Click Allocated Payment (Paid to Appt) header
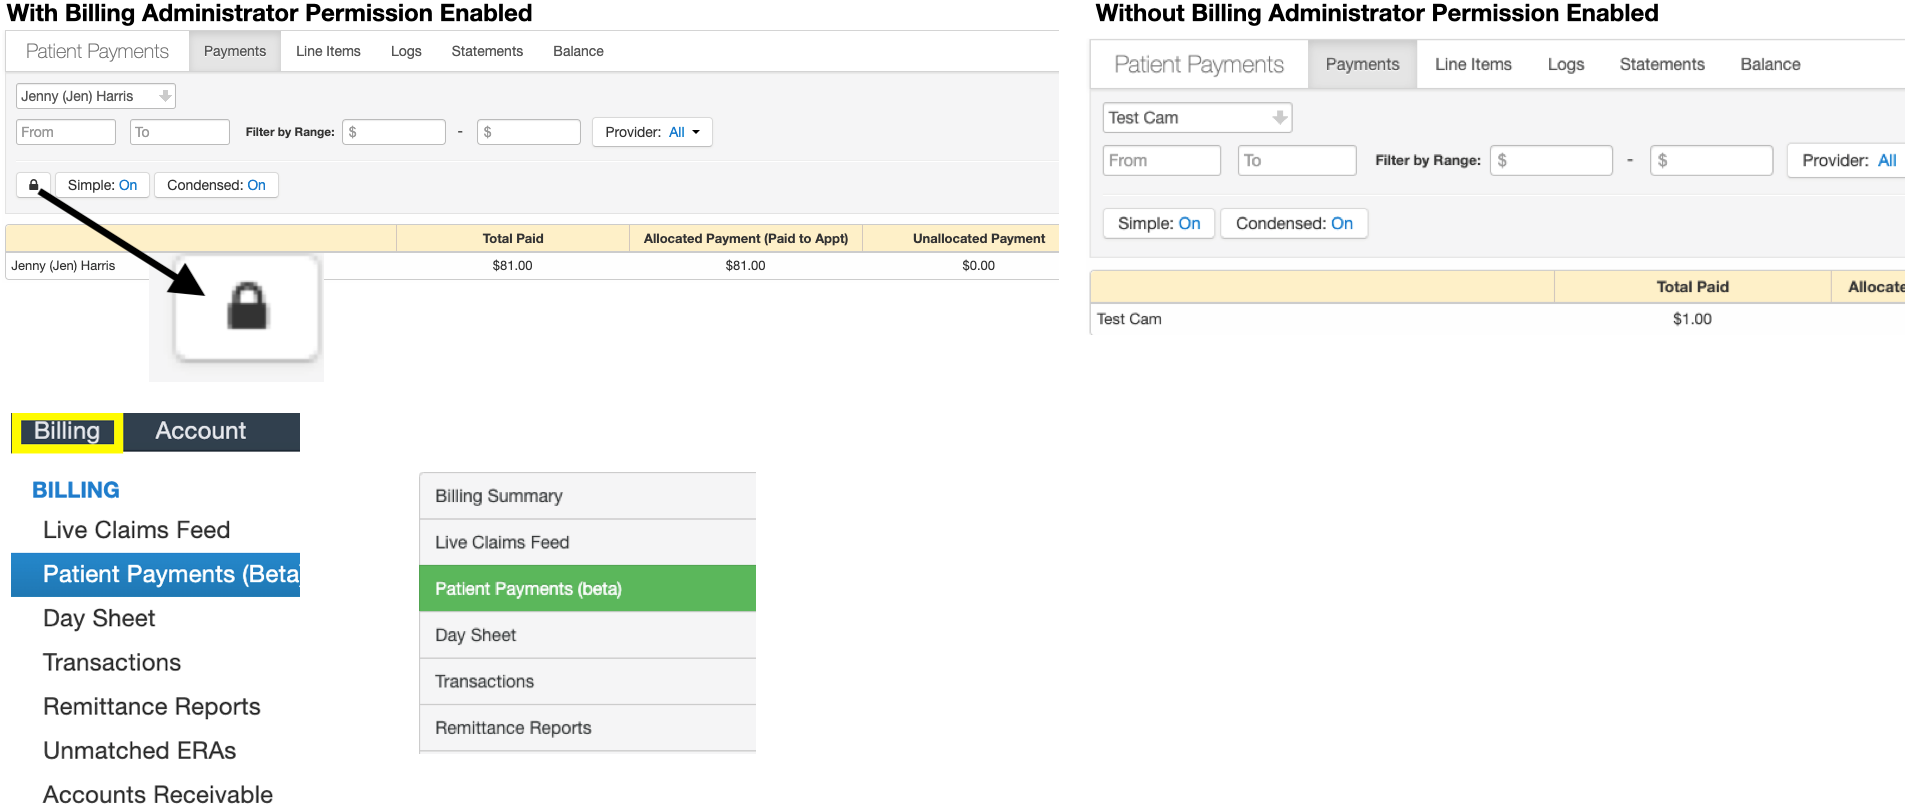1905x808 pixels. tap(746, 238)
